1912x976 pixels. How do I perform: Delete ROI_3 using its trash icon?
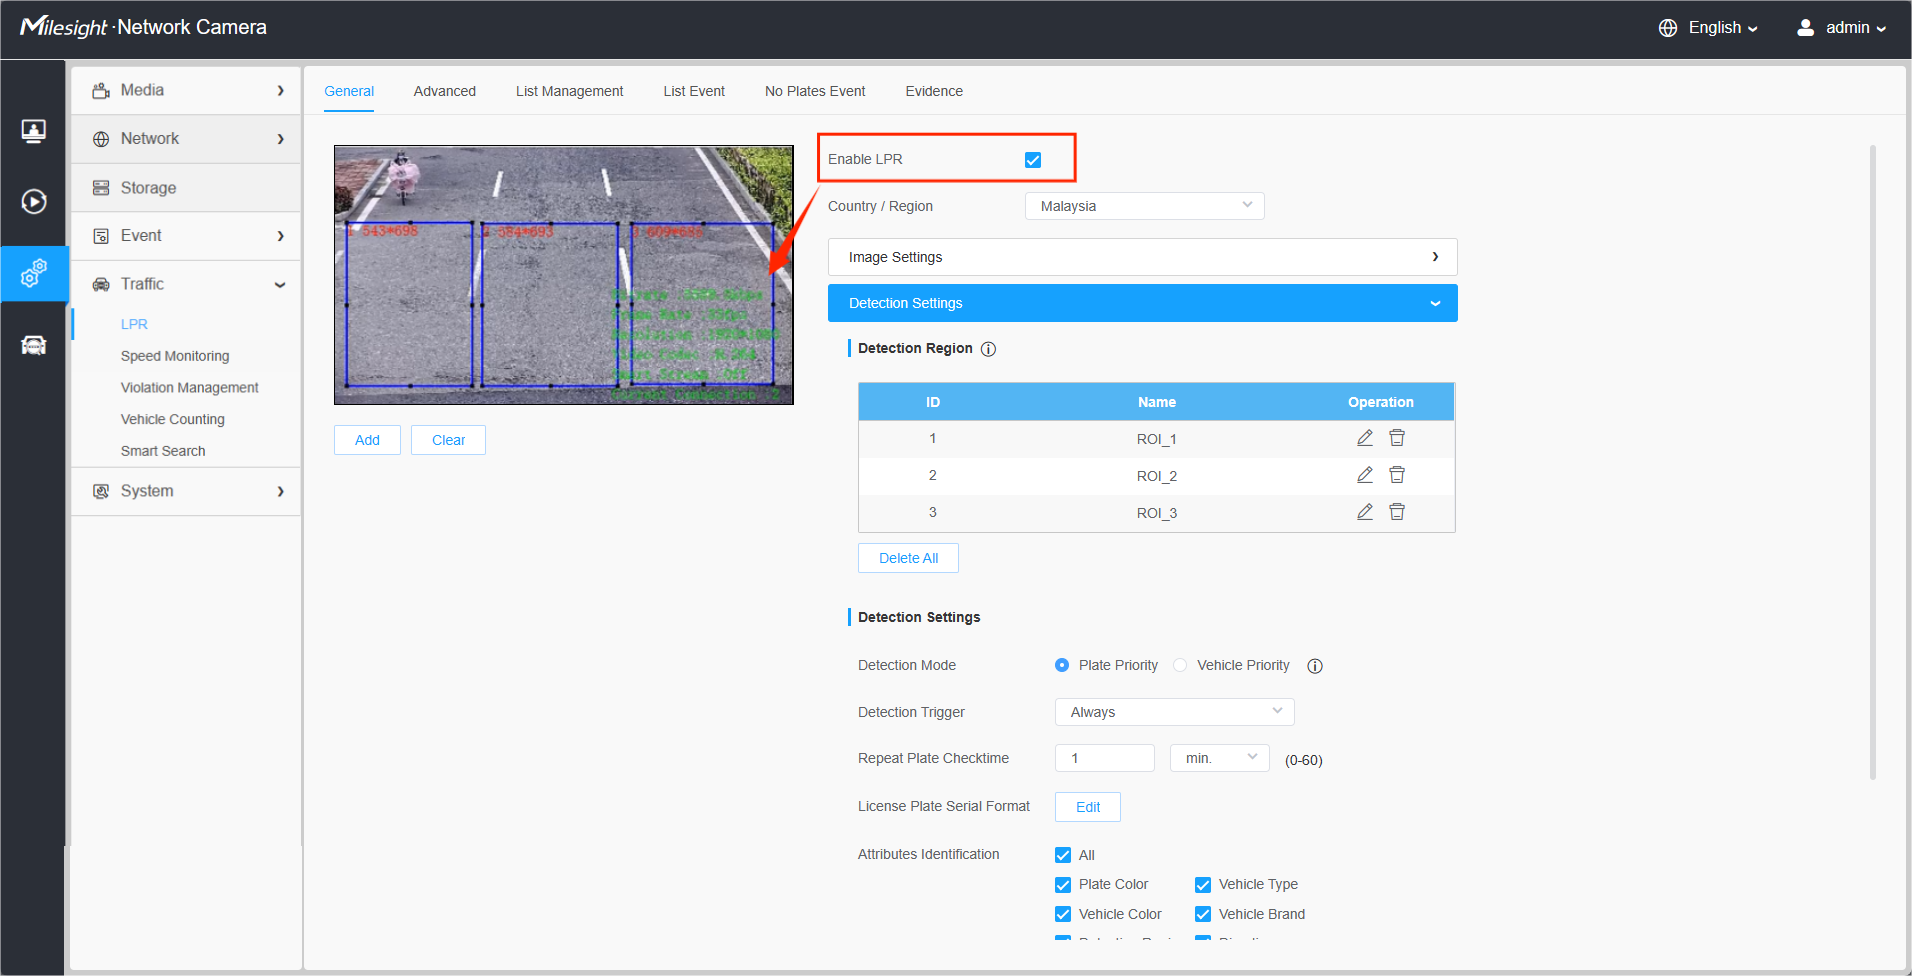[1397, 512]
